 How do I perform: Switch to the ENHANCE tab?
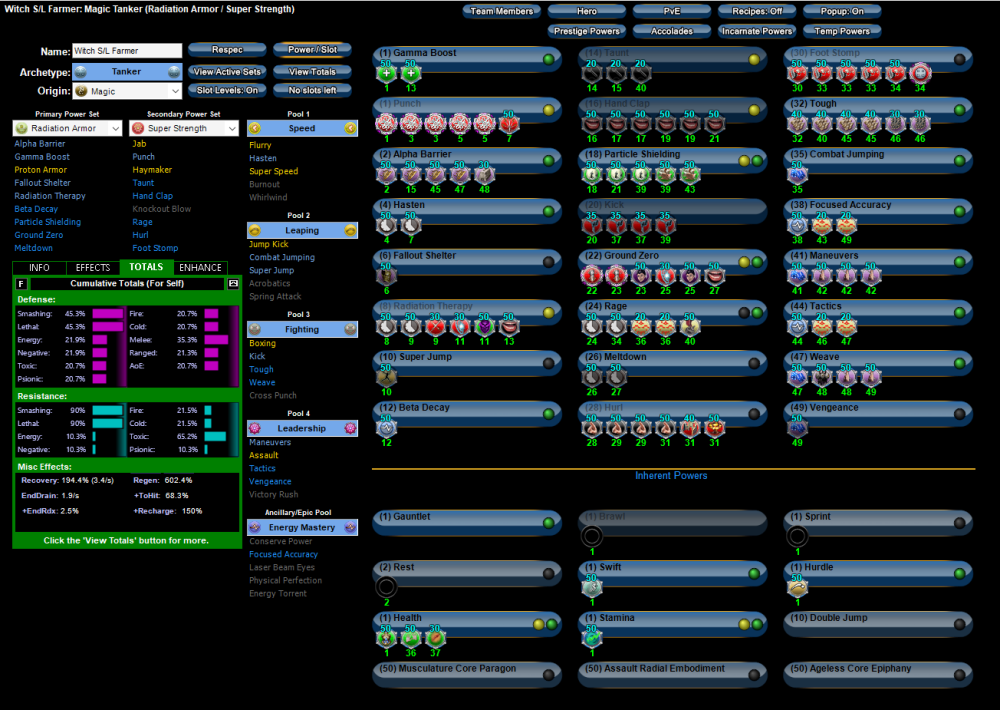(200, 267)
